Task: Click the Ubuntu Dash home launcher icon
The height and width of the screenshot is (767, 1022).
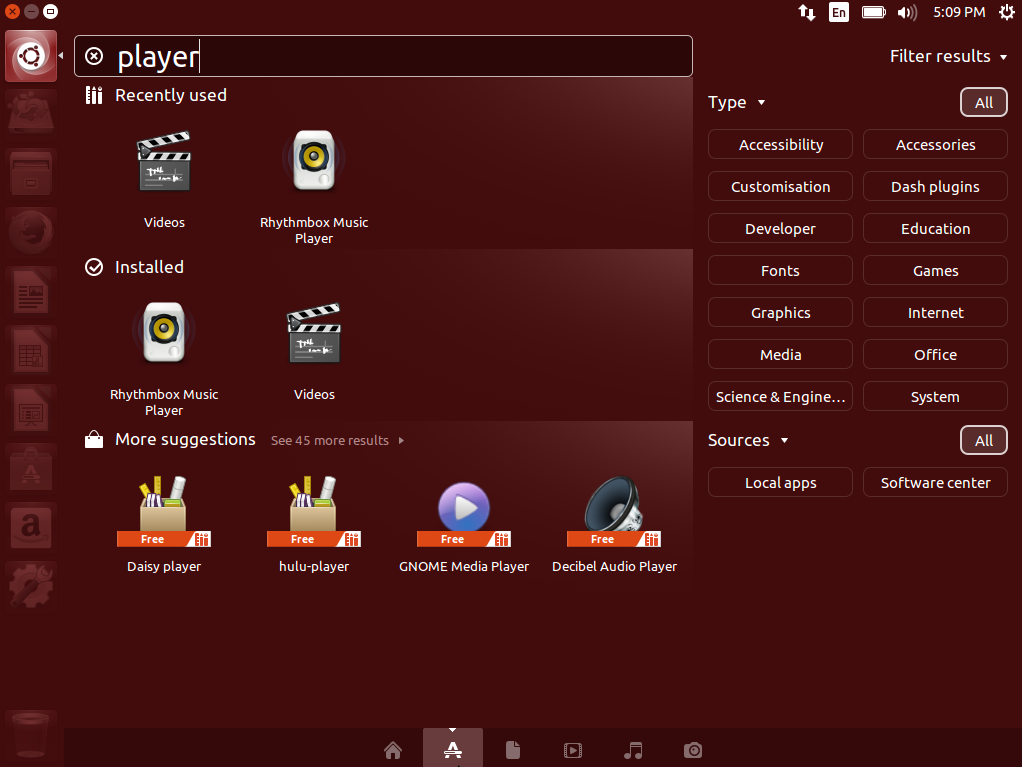Action: click(28, 56)
